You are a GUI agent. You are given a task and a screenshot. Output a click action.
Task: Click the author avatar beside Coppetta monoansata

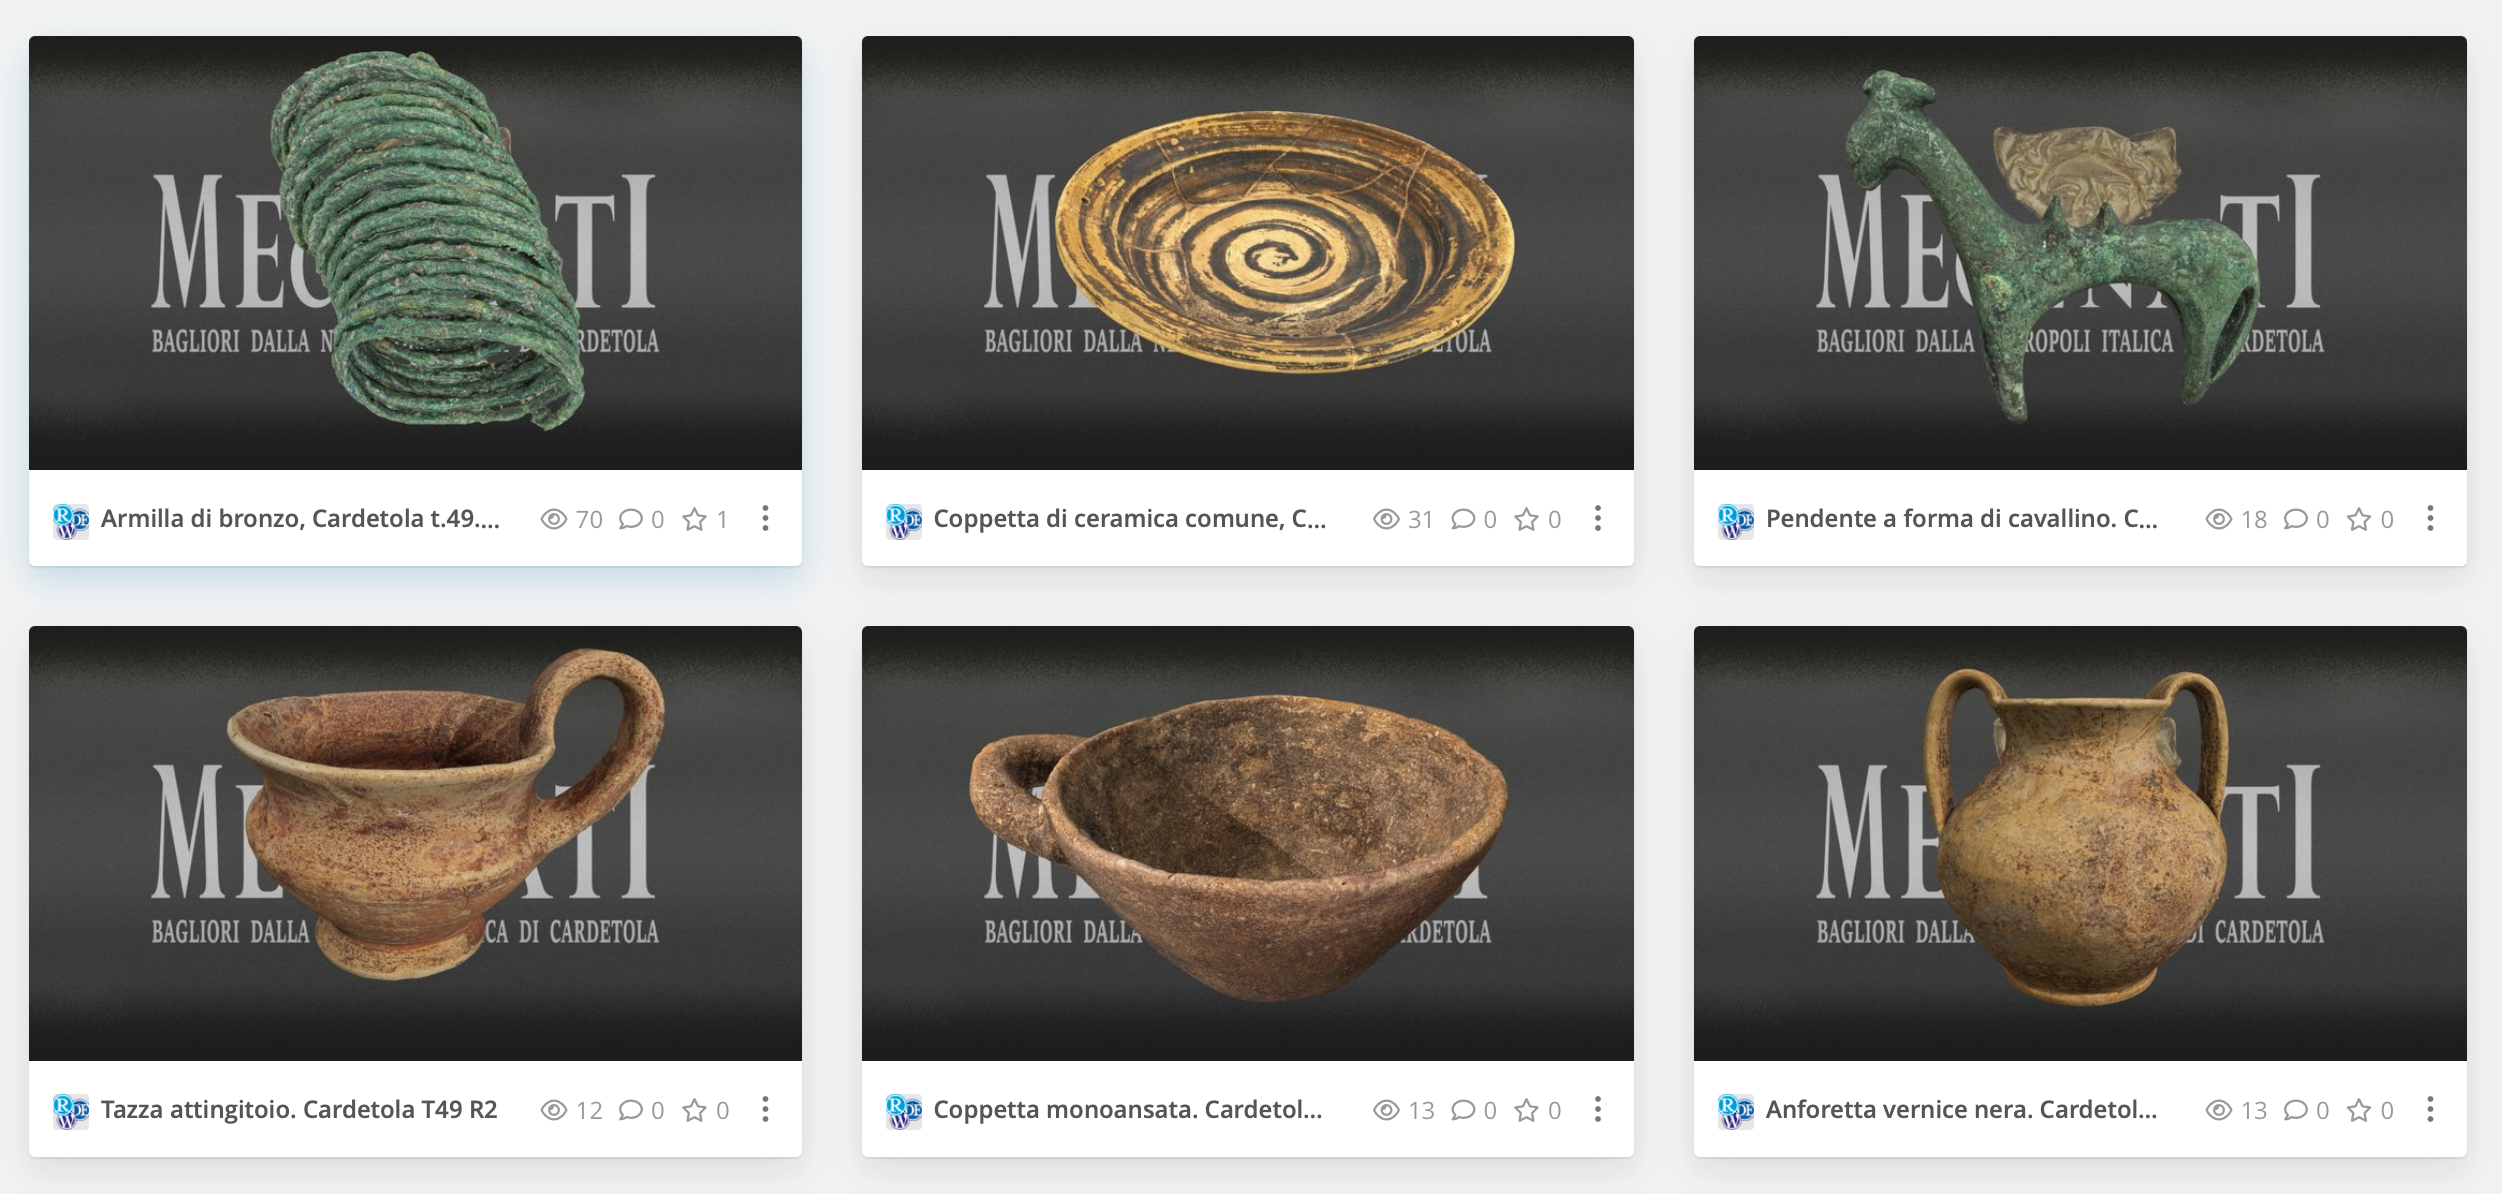[x=903, y=1110]
